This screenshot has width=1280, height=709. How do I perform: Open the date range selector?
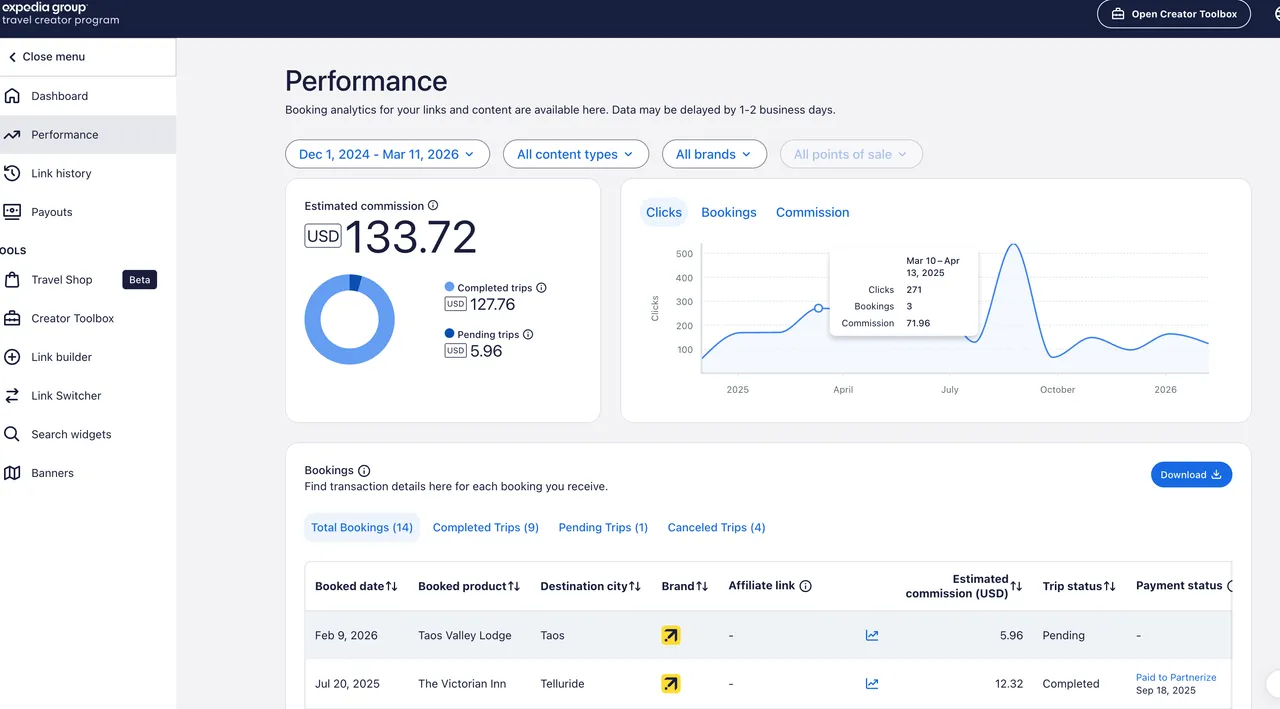tap(387, 153)
